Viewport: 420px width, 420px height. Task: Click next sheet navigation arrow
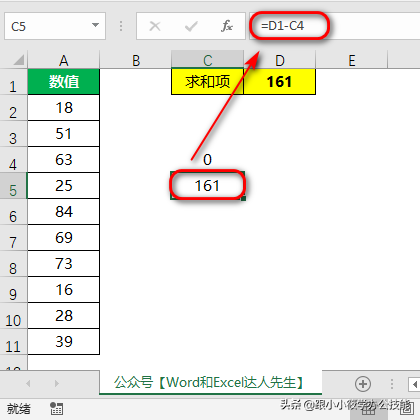(x=57, y=383)
